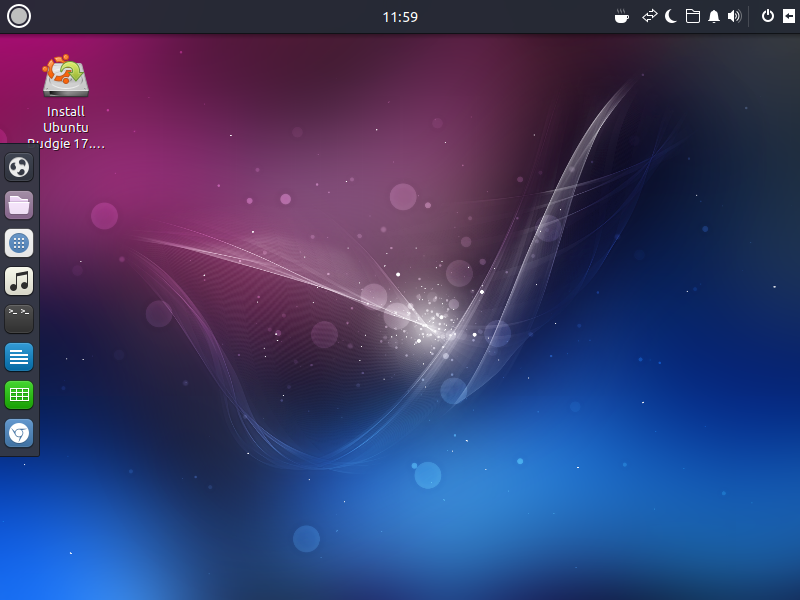Open the dotted grid app in dock
The width and height of the screenshot is (800, 600).
tap(19, 243)
